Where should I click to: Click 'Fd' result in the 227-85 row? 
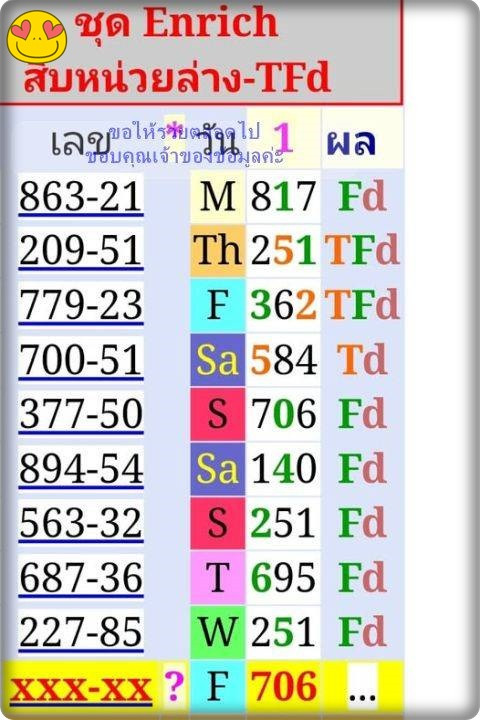[362, 631]
